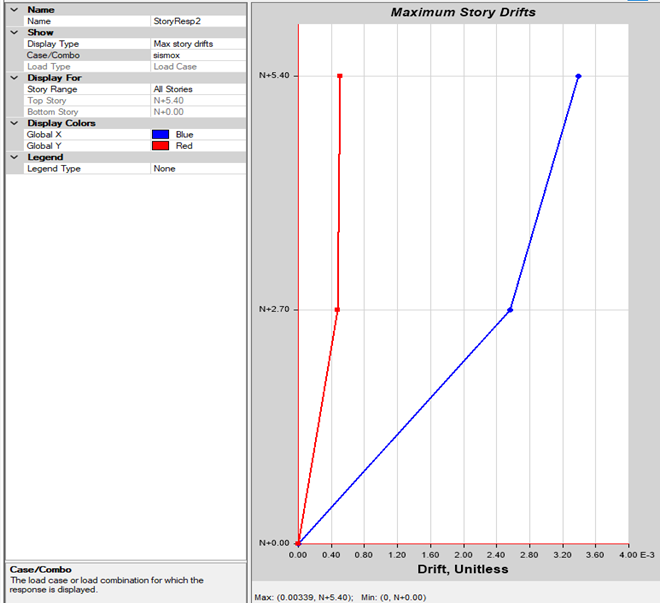Select the Case/Combo 'sismox' value
The image size is (660, 603).
click(197, 55)
